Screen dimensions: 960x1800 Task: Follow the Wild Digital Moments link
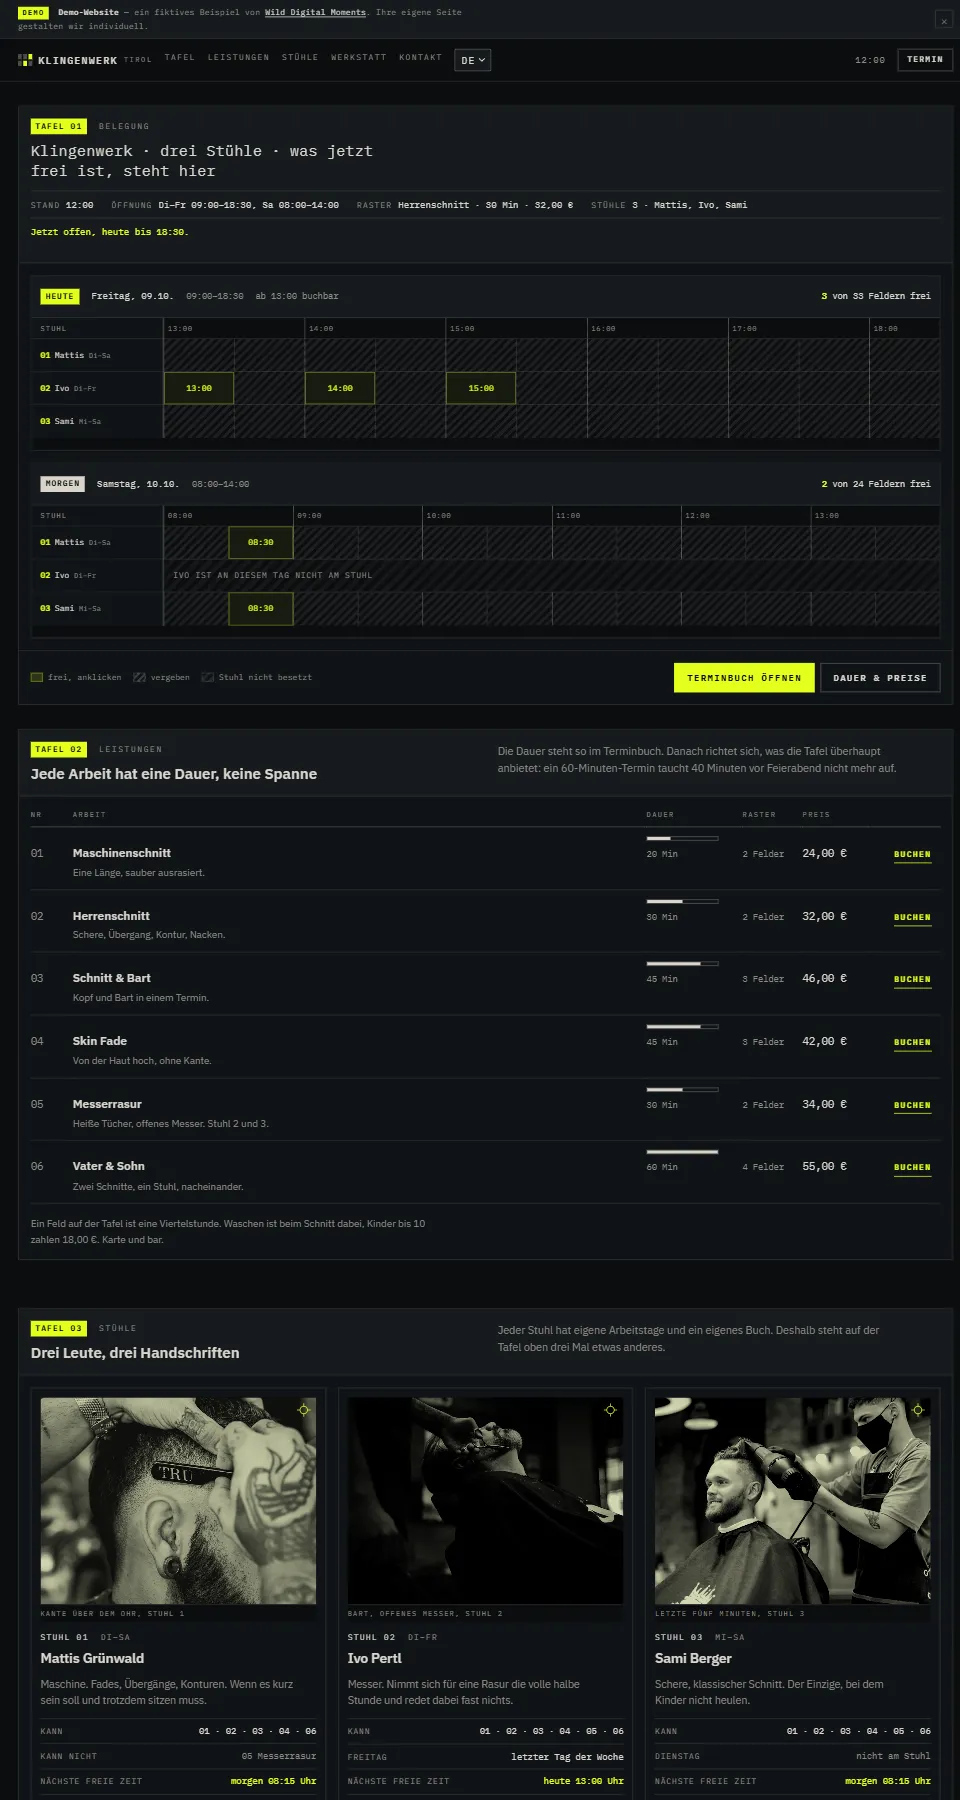click(315, 13)
